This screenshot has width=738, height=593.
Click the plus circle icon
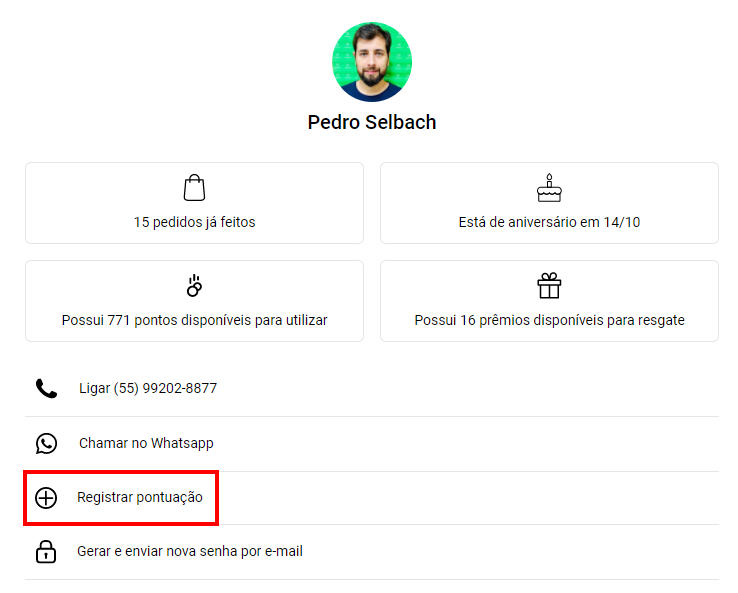click(x=46, y=498)
